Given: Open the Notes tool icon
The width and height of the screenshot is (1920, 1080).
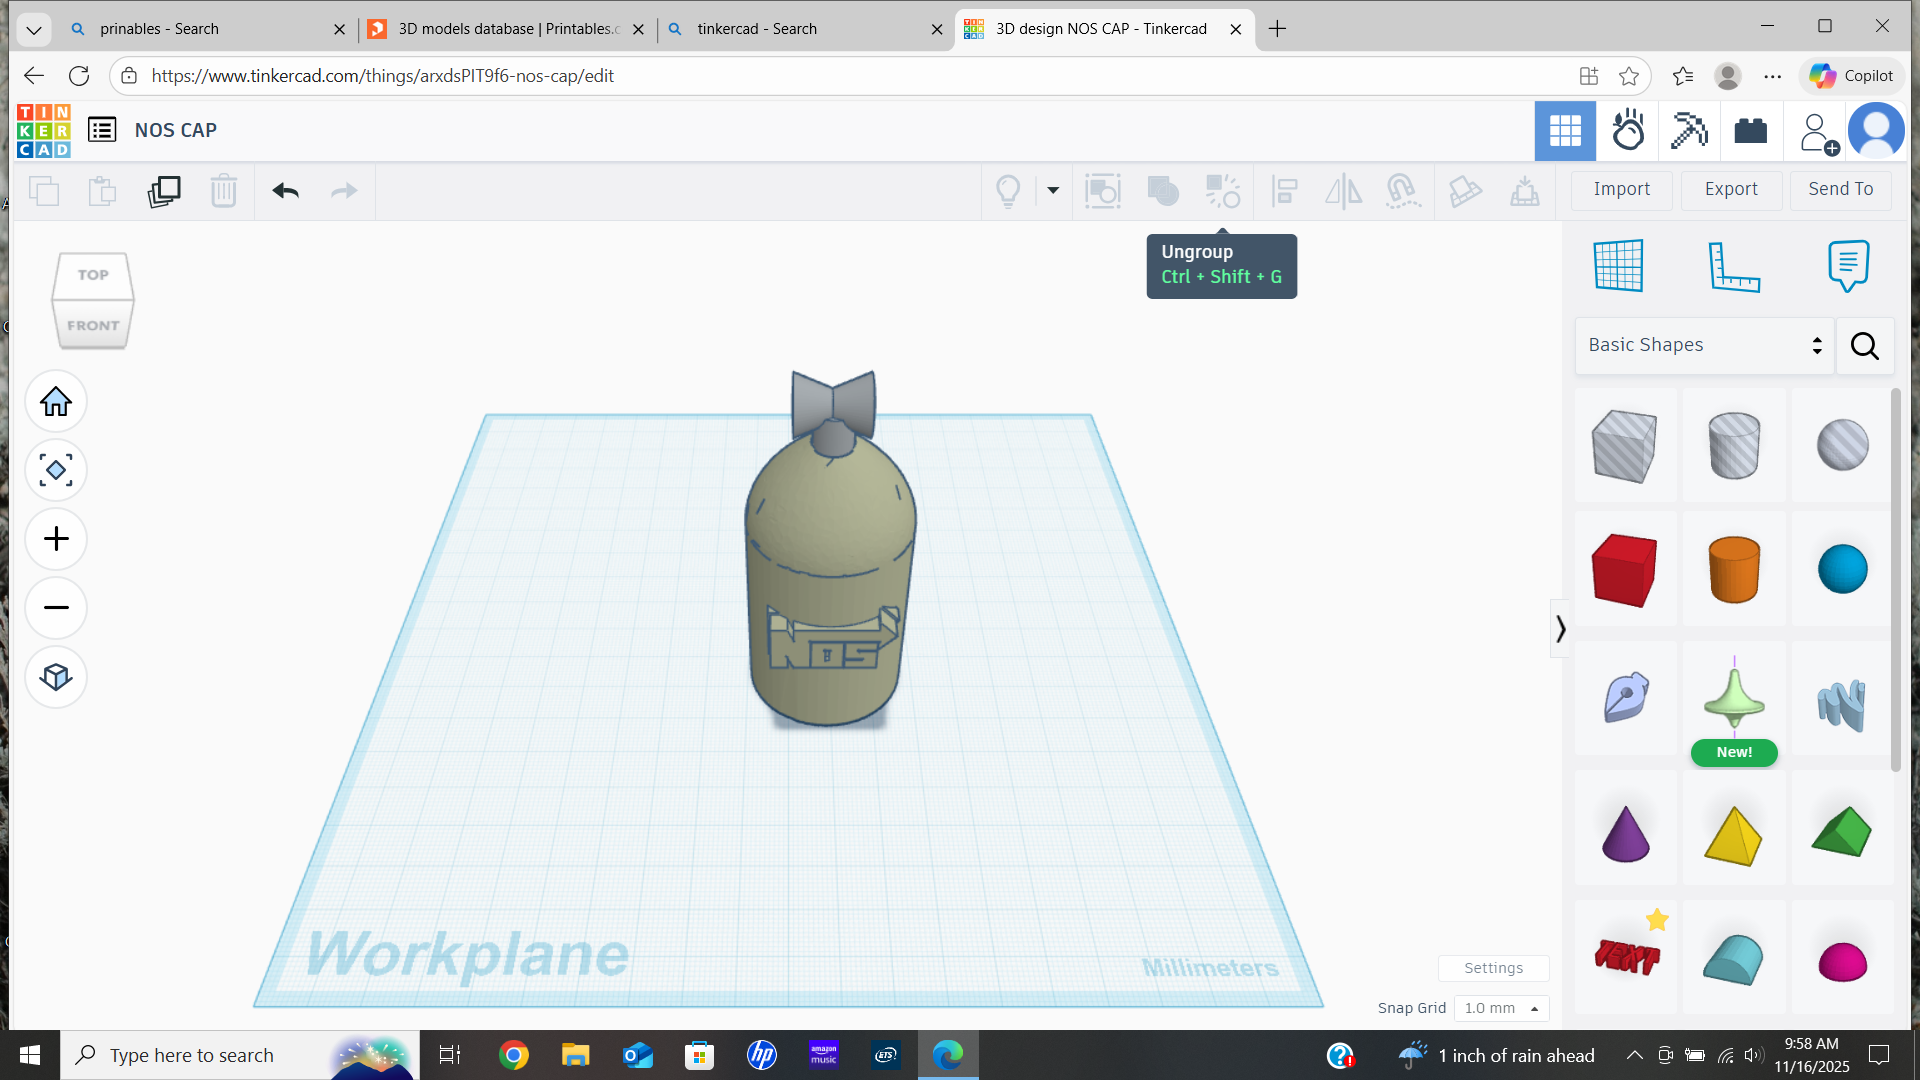Looking at the screenshot, I should point(1848,266).
